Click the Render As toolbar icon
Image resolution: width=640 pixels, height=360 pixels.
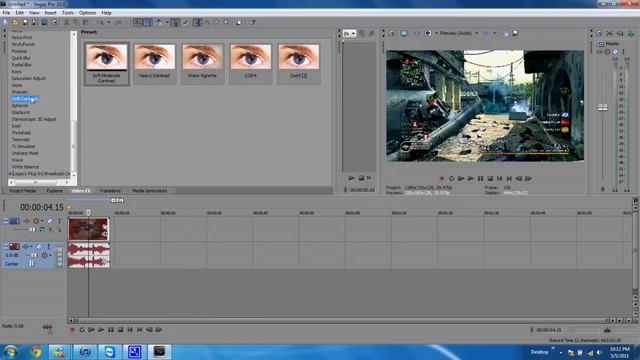coord(44,22)
